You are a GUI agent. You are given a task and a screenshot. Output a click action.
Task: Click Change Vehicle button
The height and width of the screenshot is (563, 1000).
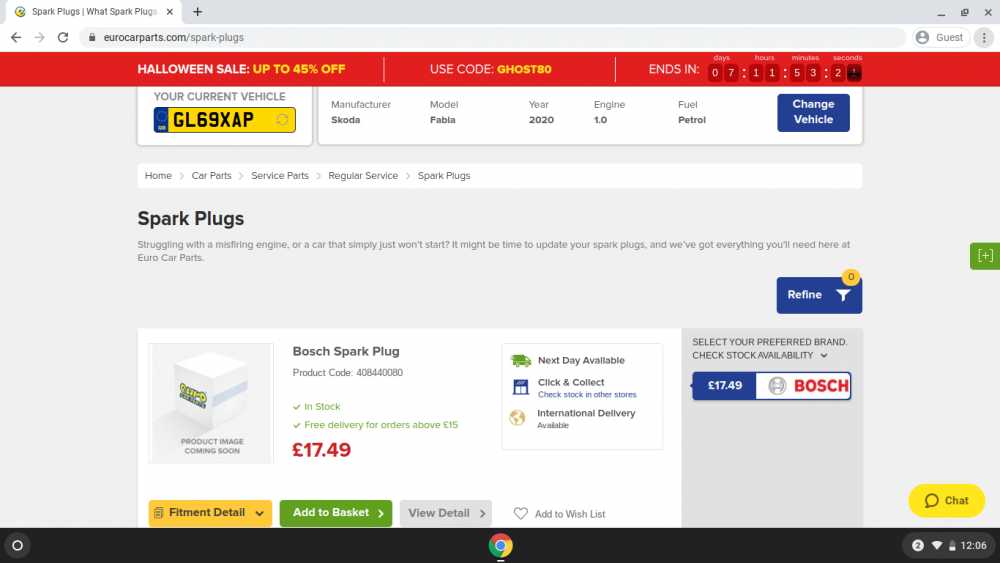[813, 112]
